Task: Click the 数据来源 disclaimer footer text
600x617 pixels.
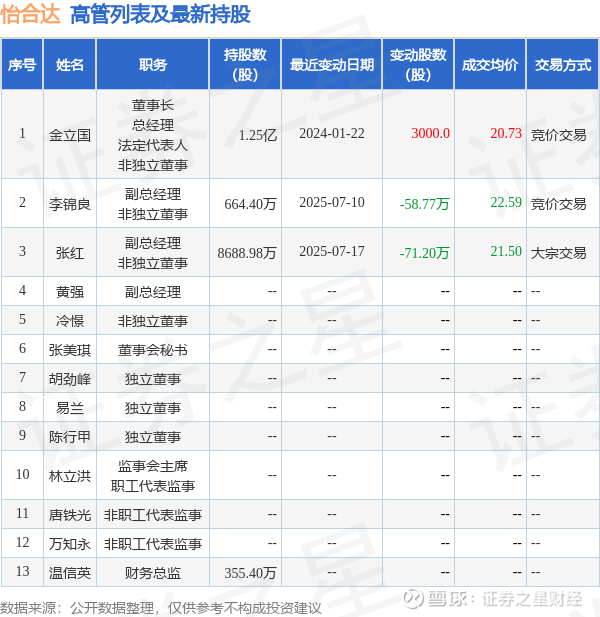Action: coord(161,608)
